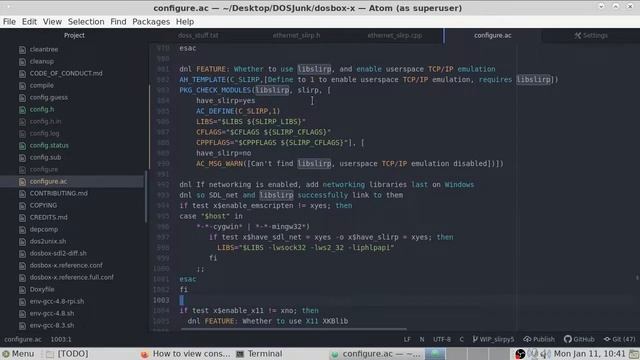640x360 pixels.
Task: Open the taskbar Menu button
Action: [18, 354]
